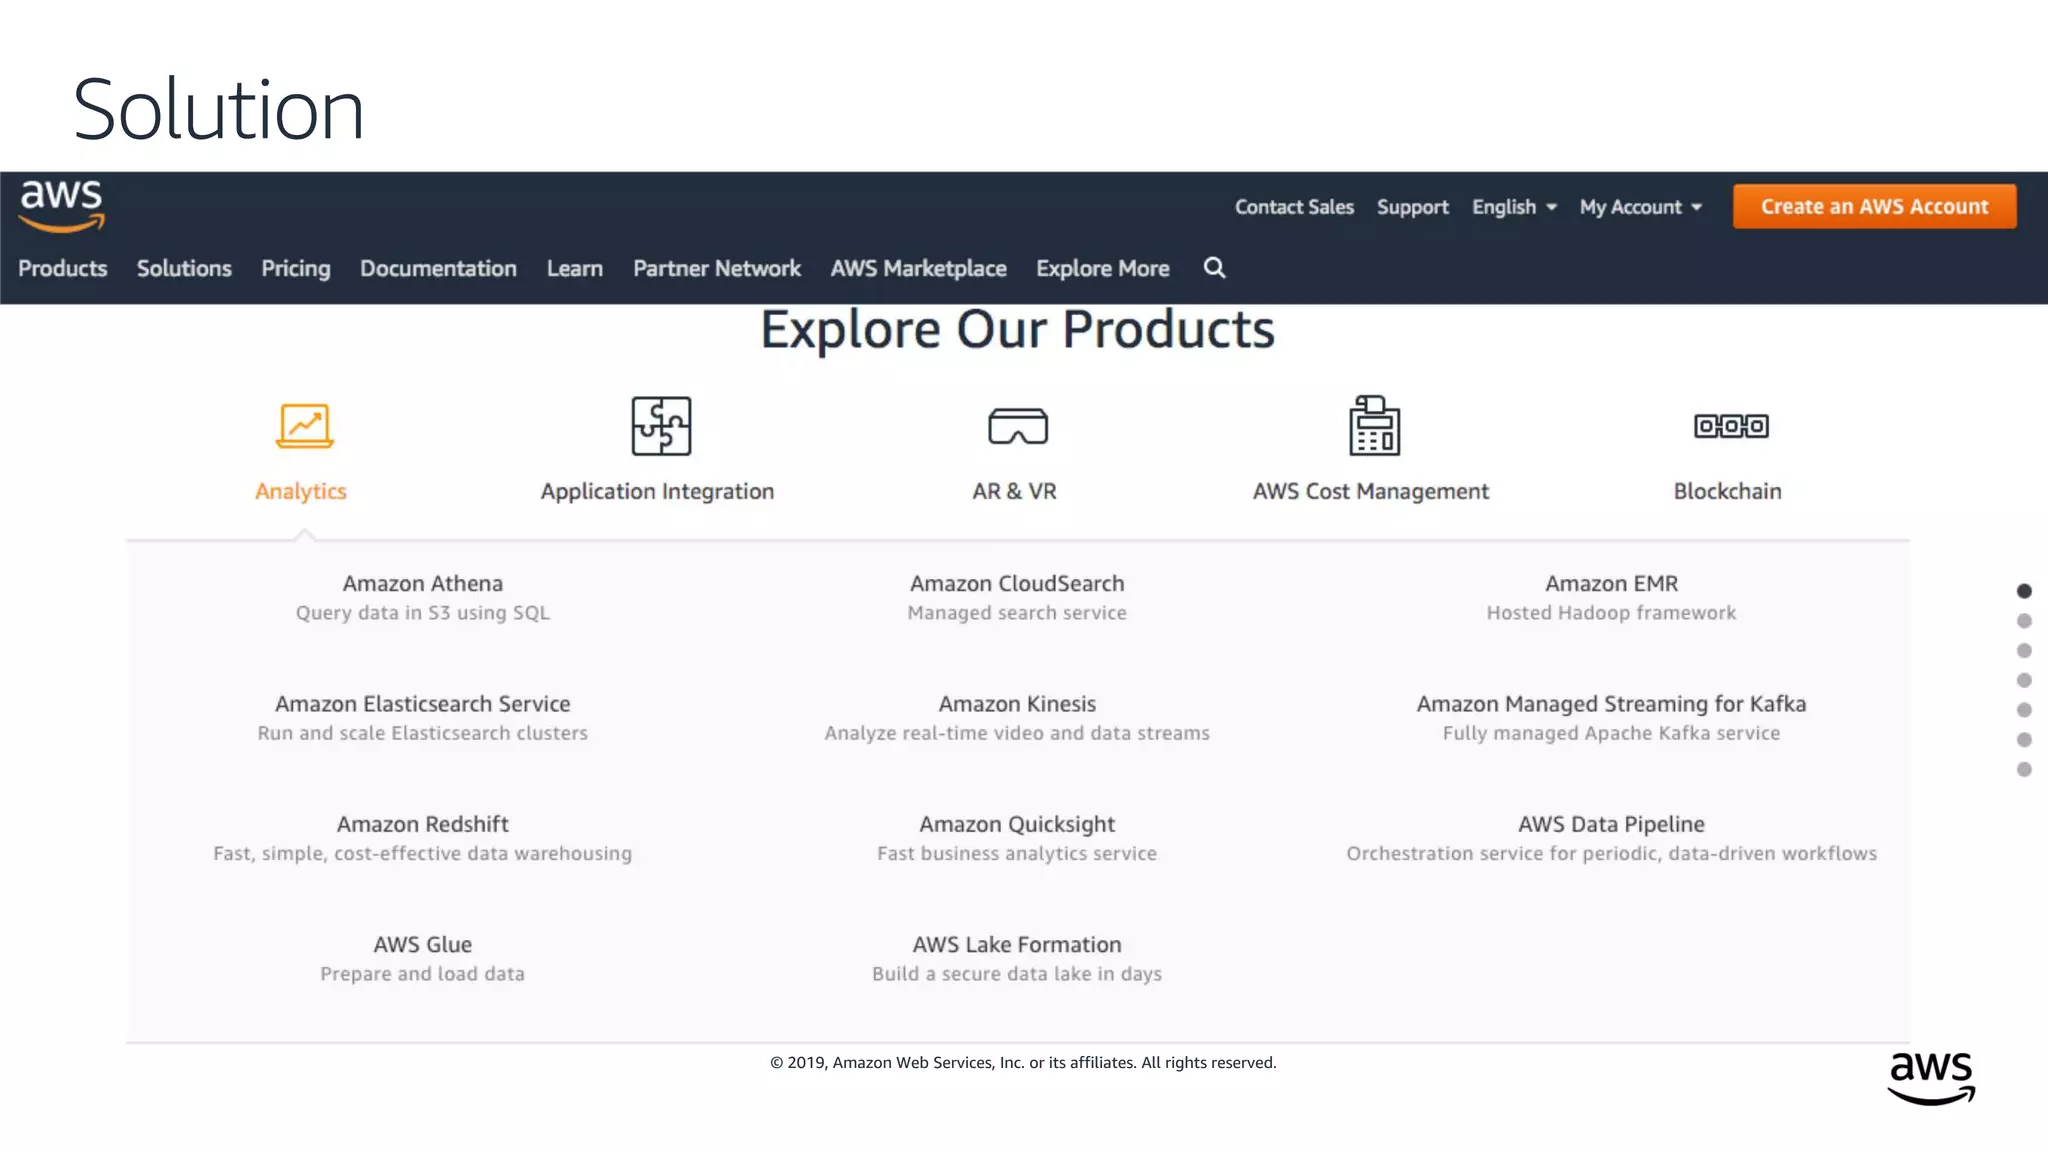Open Amazon Elasticsearch Service link
2048x1152 pixels.
pos(423,703)
